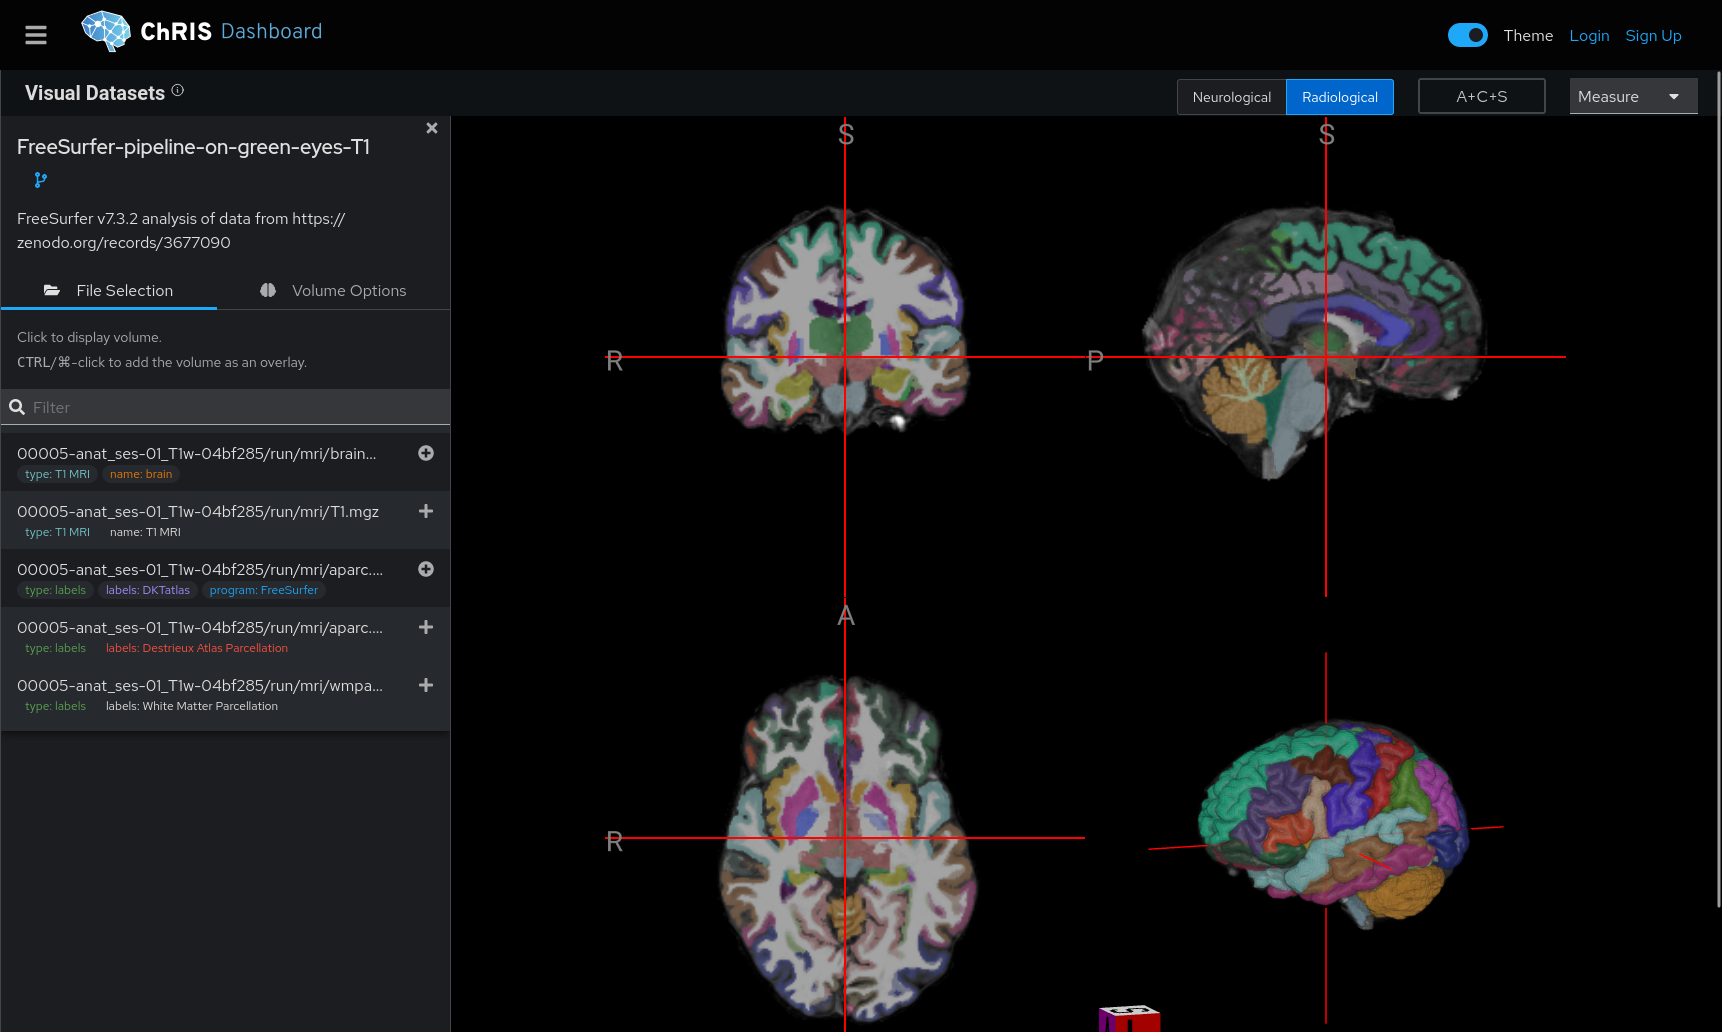The height and width of the screenshot is (1032, 1722).
Task: Toggle the circled plus icon for the brain volume
Action: (426, 453)
